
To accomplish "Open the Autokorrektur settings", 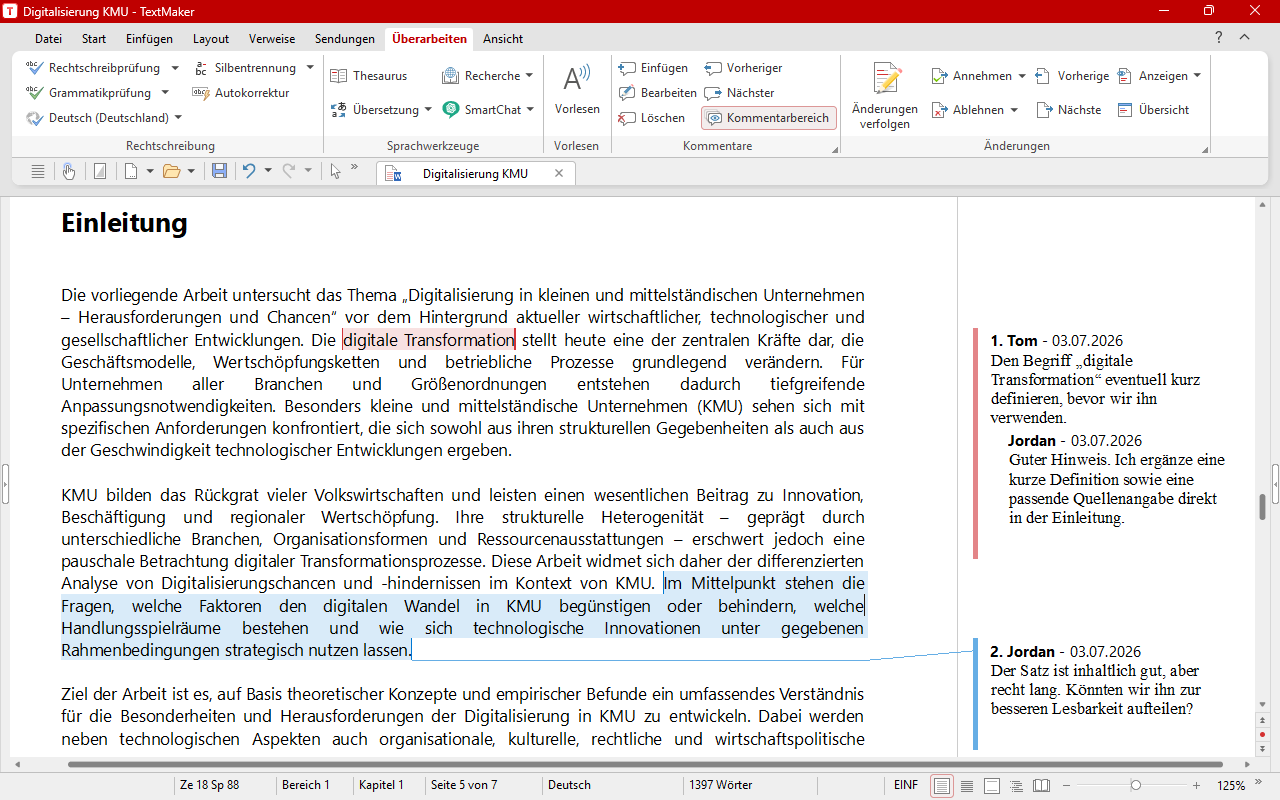I will pyautogui.click(x=240, y=93).
